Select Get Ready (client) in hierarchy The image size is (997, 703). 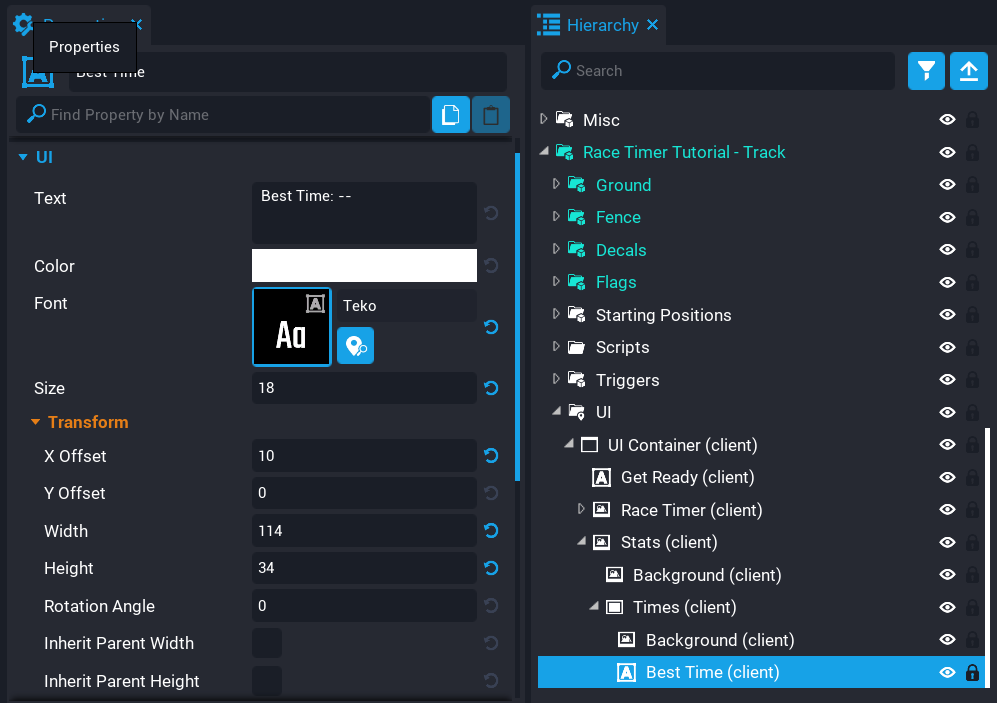(687, 477)
